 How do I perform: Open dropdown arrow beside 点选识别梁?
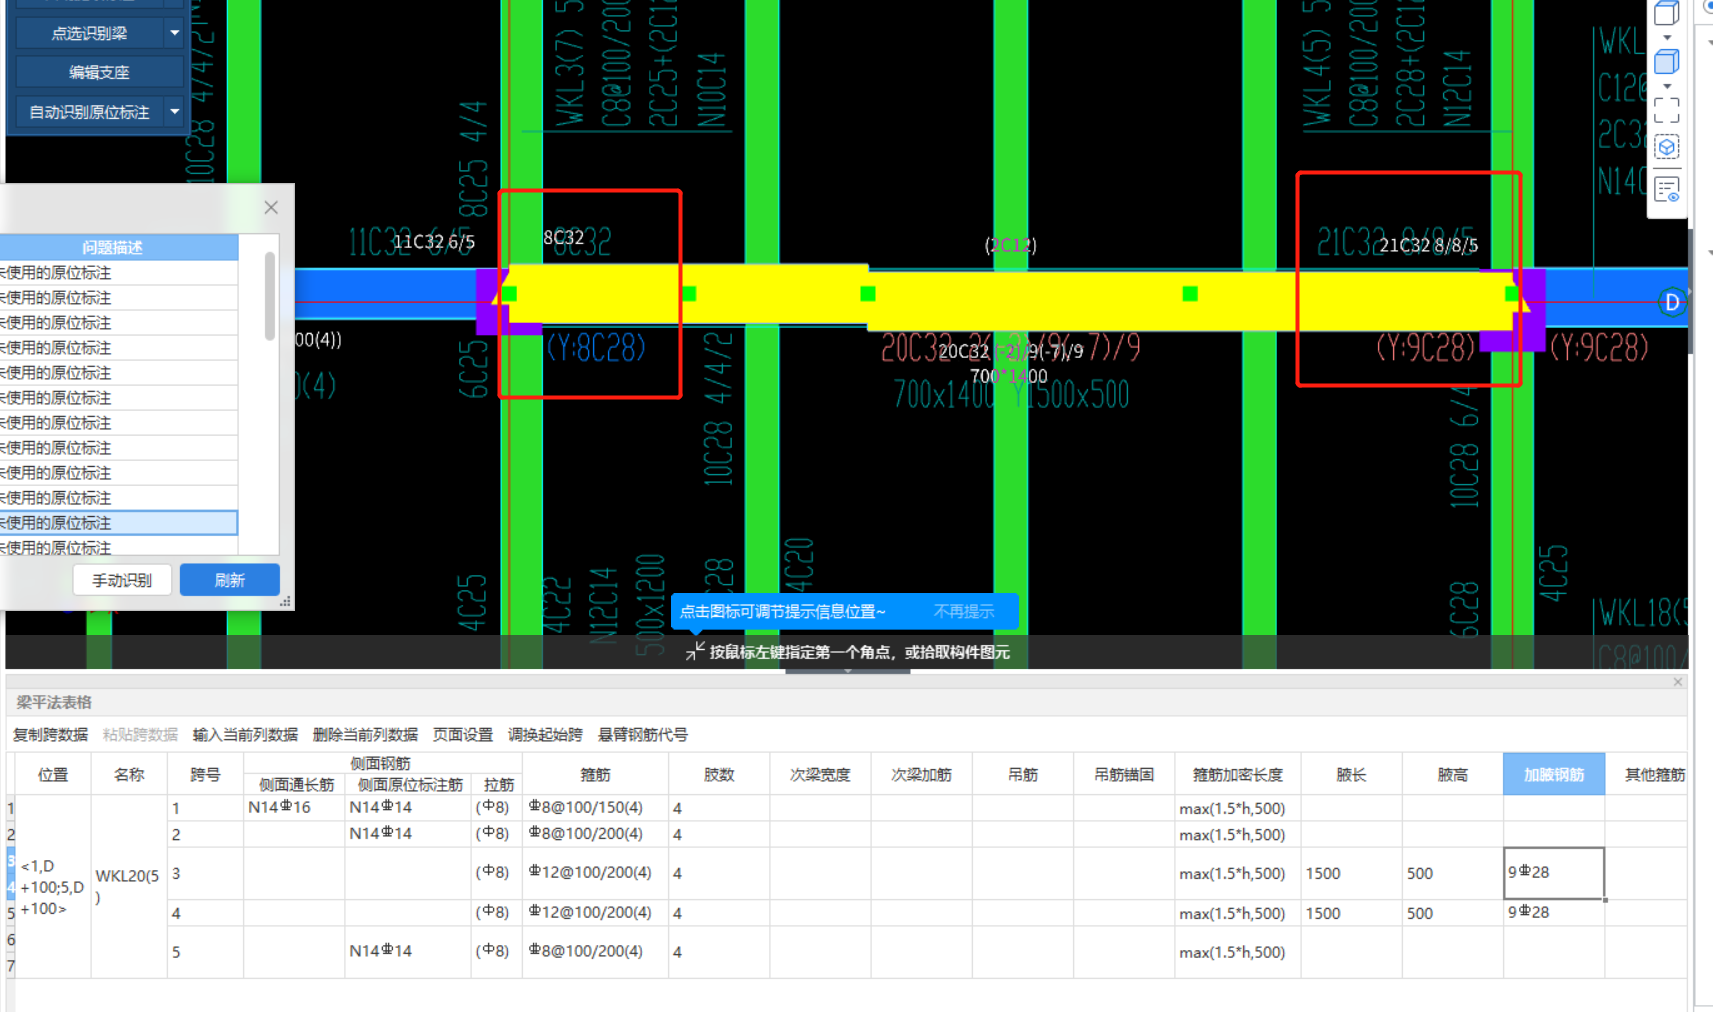click(174, 33)
